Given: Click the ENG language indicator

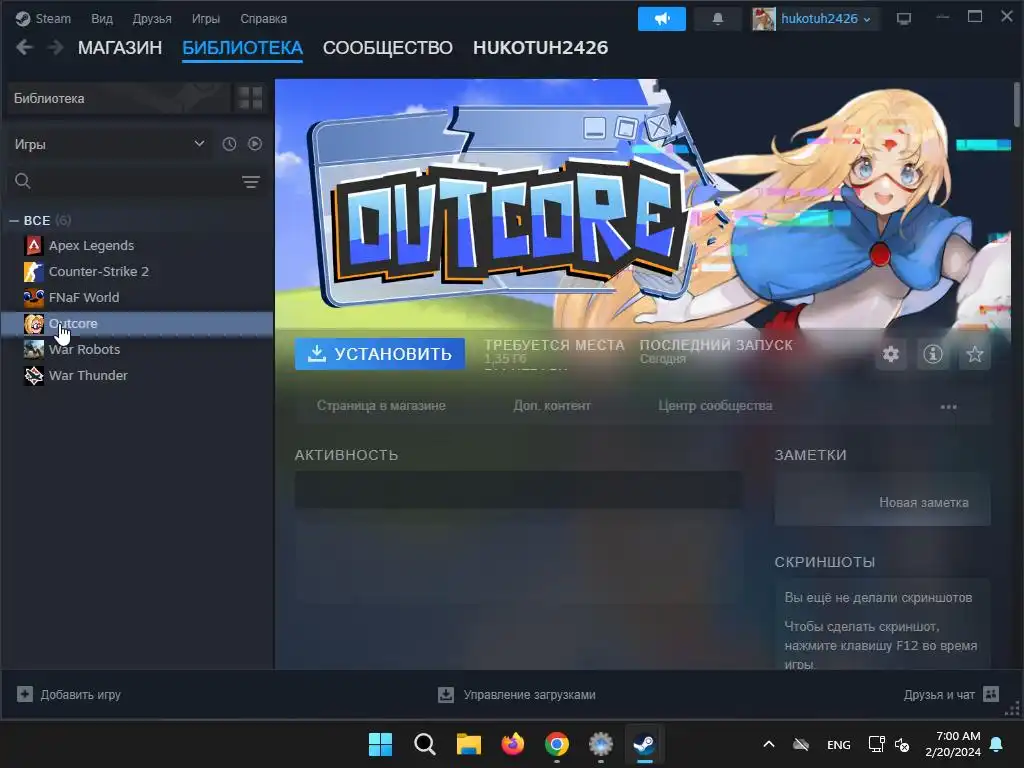Looking at the screenshot, I should 839,744.
